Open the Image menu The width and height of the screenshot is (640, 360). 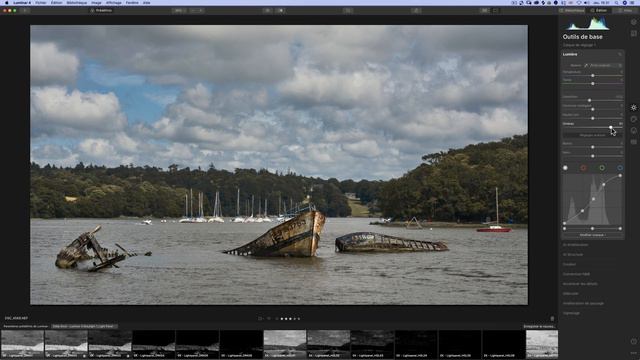[96, 2]
